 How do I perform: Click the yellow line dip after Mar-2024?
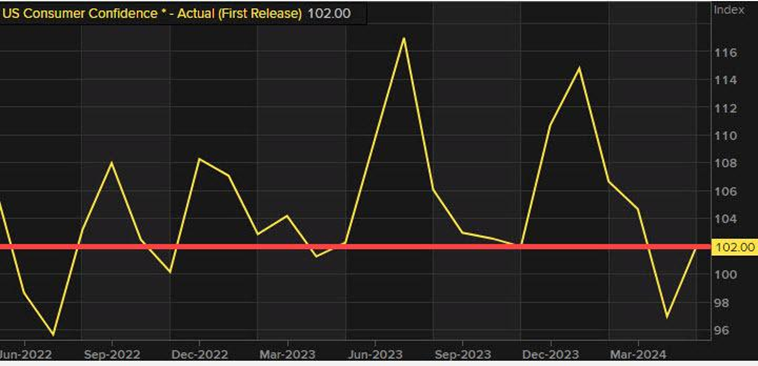coord(667,317)
